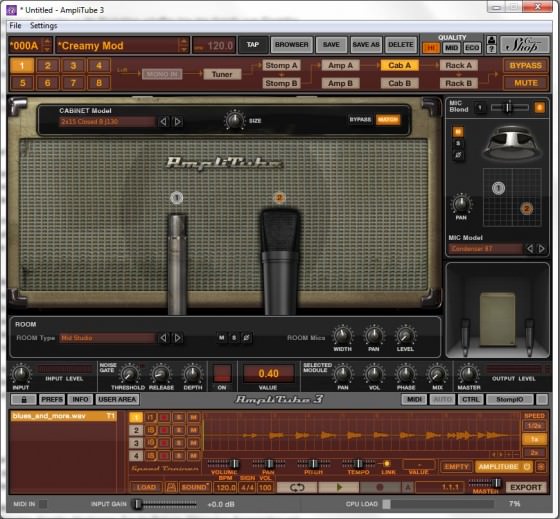This screenshot has width=560, height=519.
Task: Open the Settings menu
Action: tap(44, 26)
